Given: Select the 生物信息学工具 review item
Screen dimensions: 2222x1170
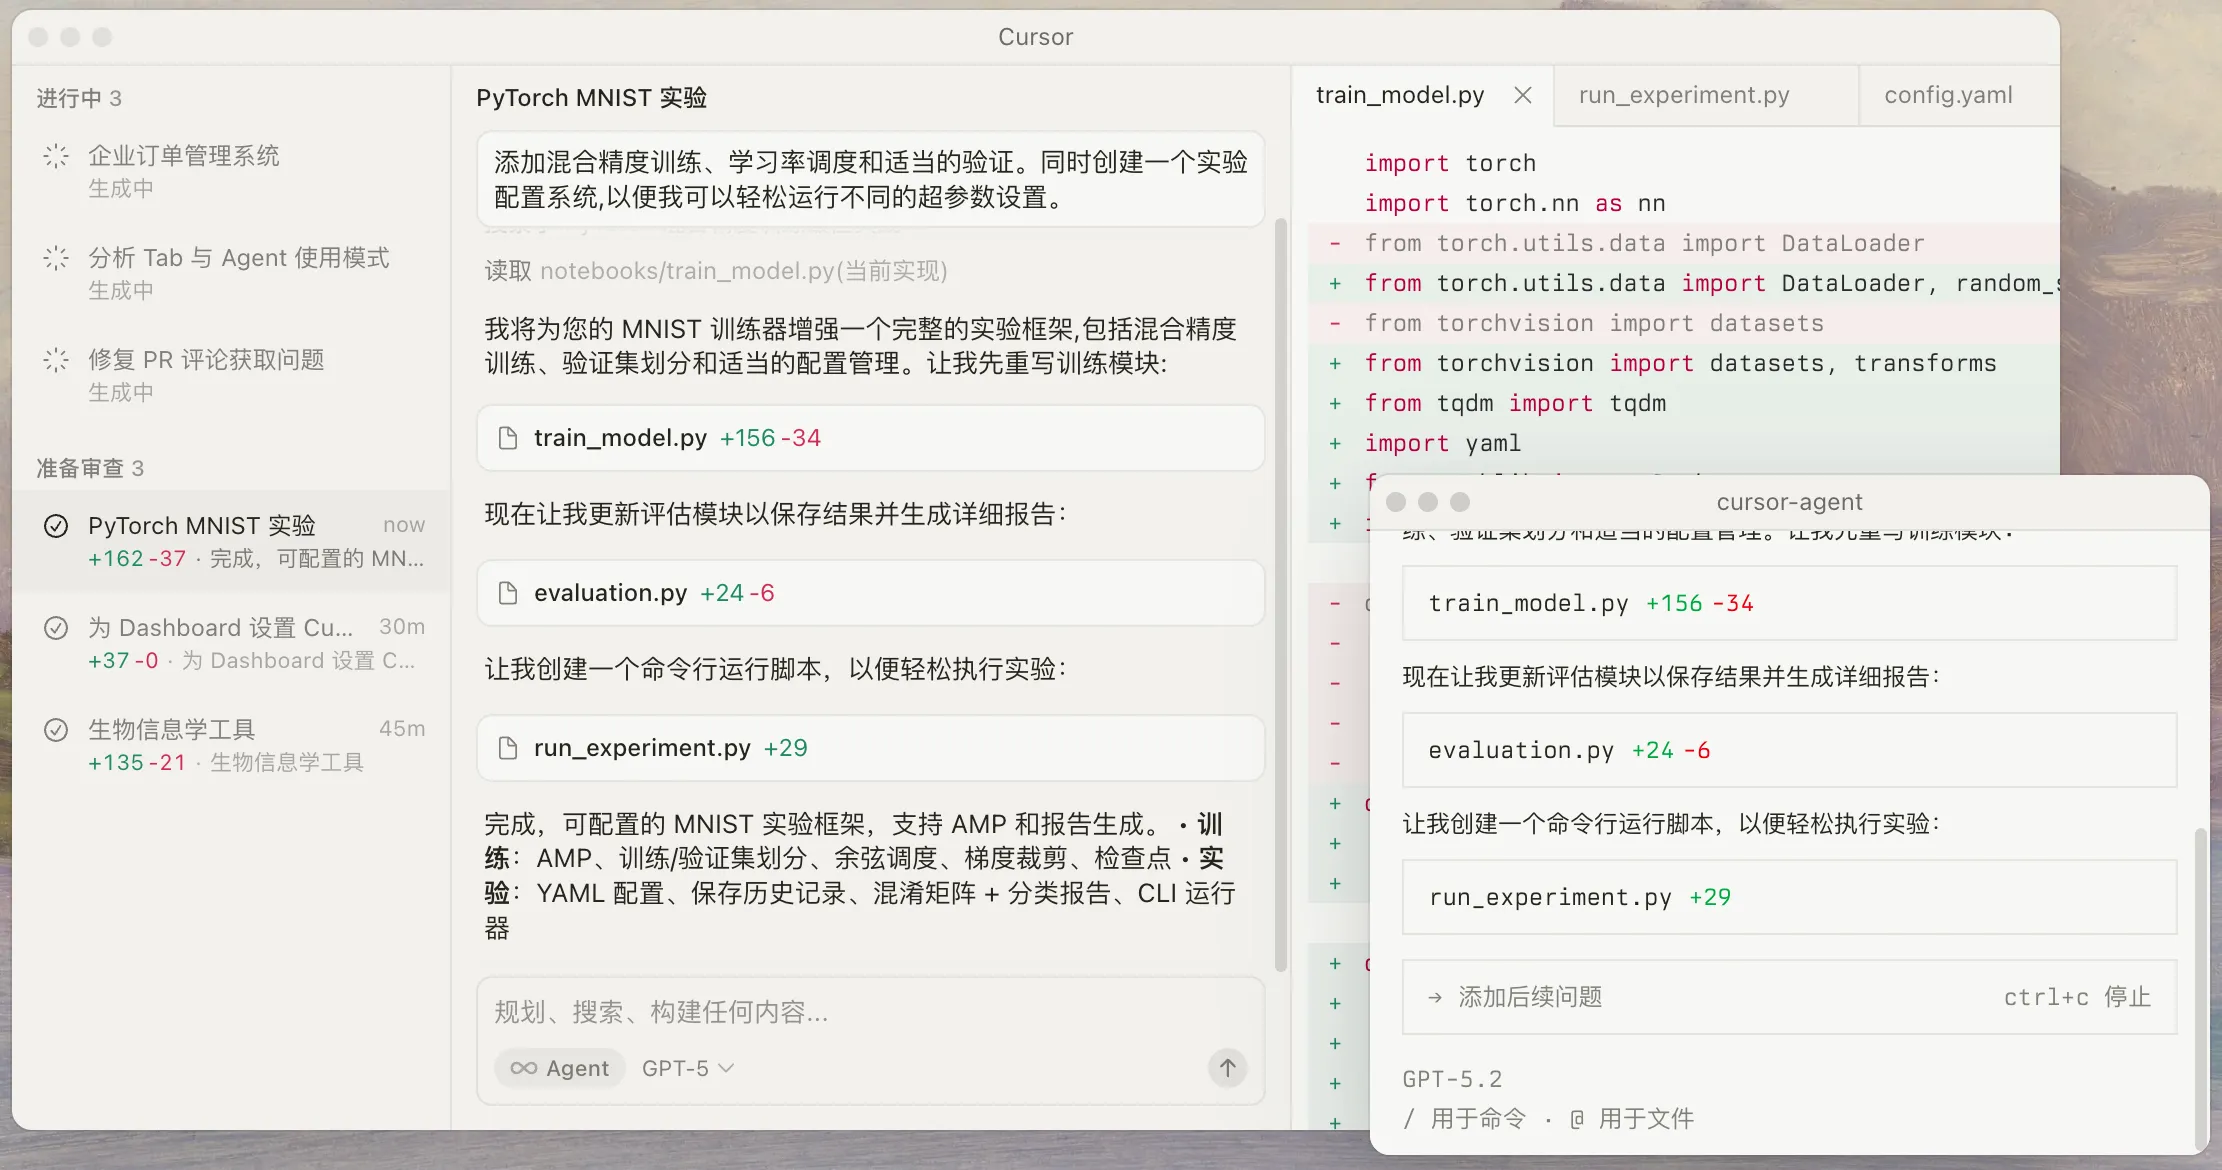Looking at the screenshot, I should [x=231, y=745].
